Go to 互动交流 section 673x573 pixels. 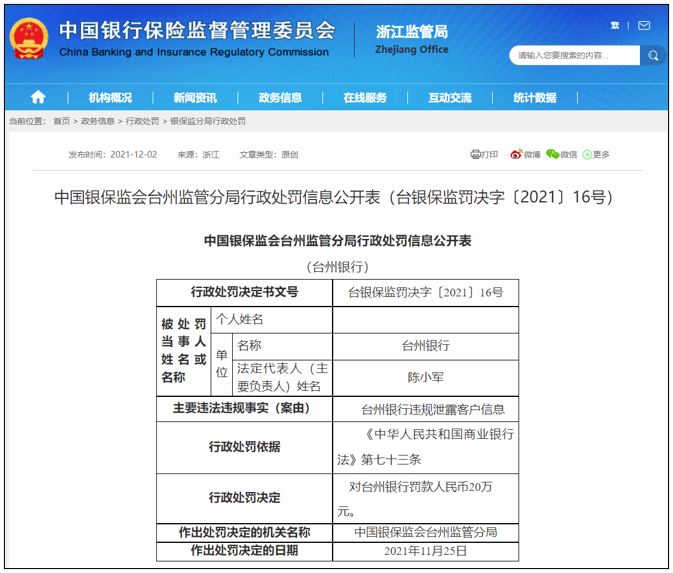[450, 97]
